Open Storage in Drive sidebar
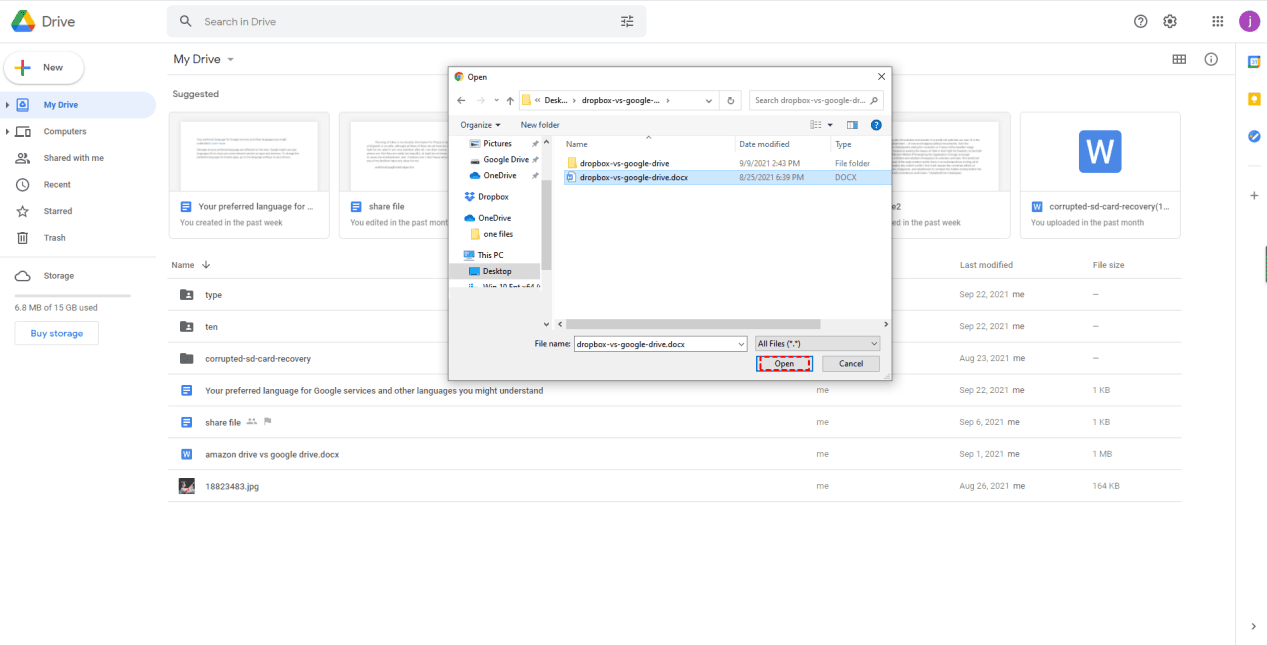Image resolution: width=1267 pixels, height=645 pixels. [58, 276]
